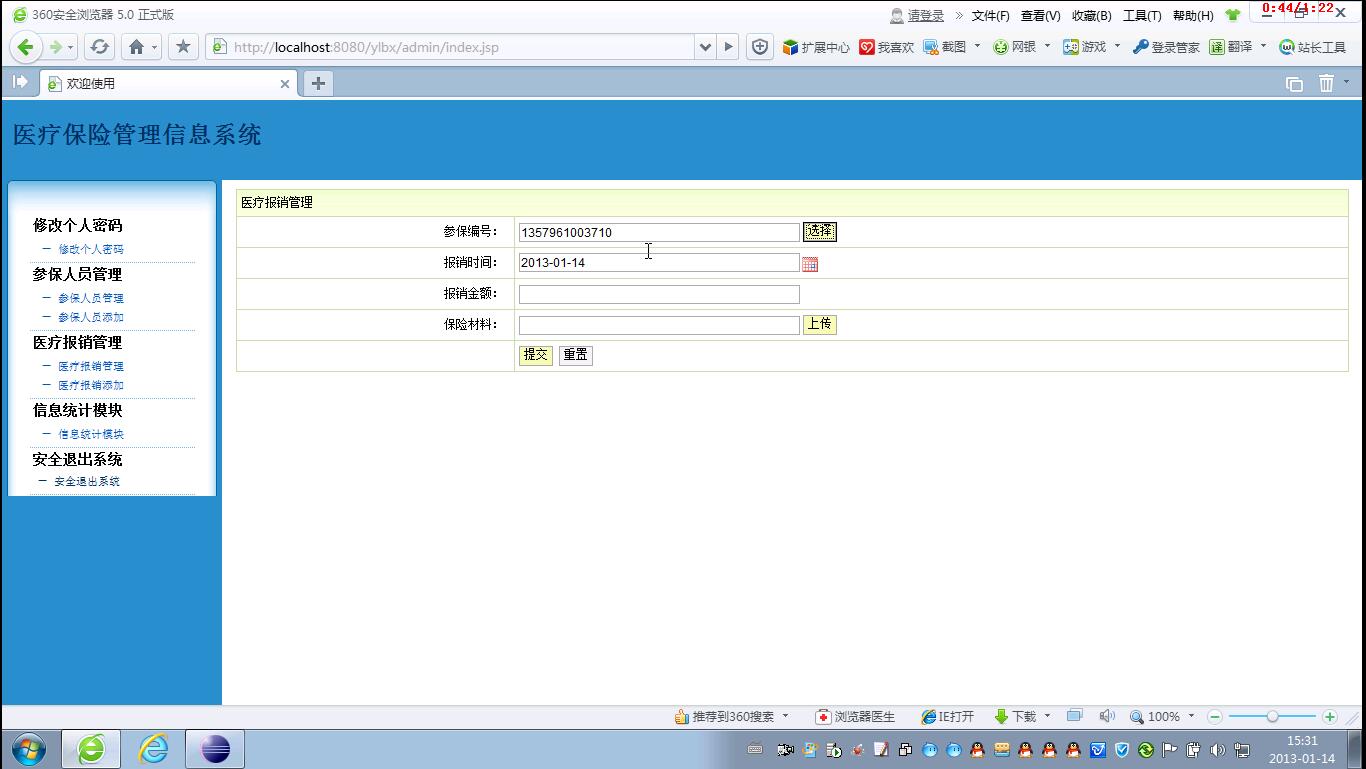Click the star favorites icon
This screenshot has width=1366, height=769.
[x=183, y=47]
